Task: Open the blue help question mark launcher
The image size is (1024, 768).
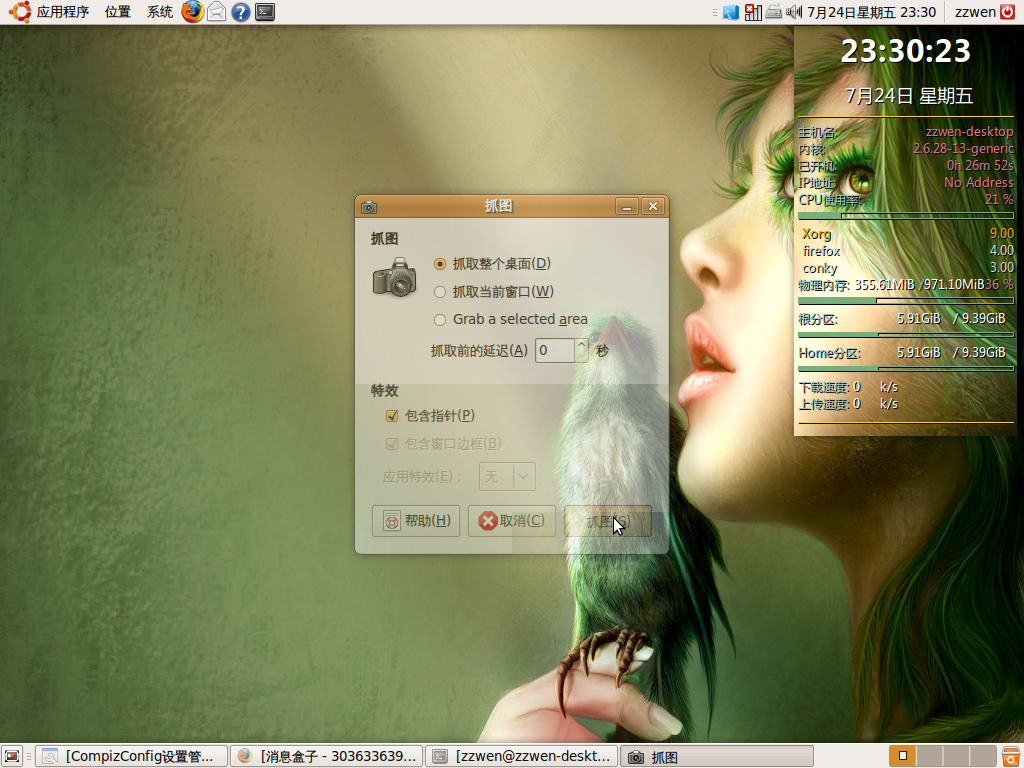Action: pyautogui.click(x=241, y=12)
